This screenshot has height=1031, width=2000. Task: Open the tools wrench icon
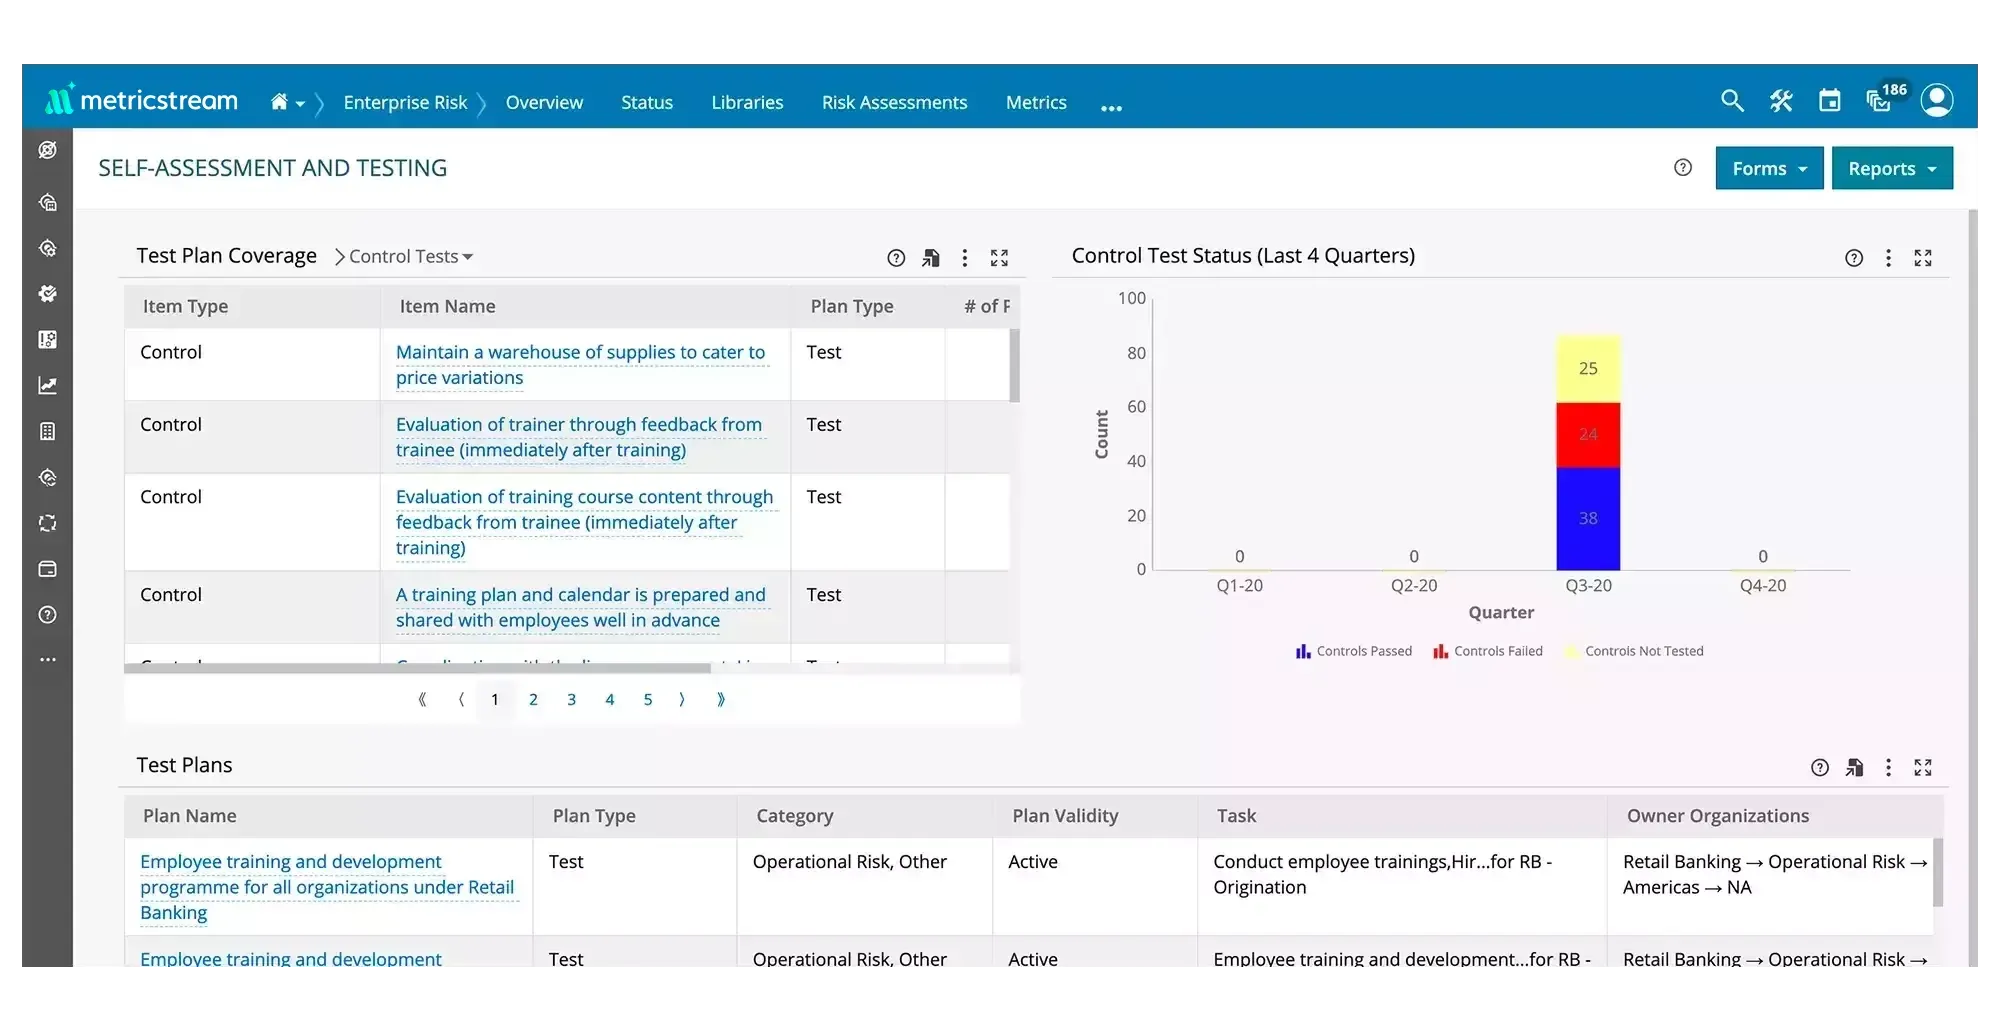click(1781, 101)
